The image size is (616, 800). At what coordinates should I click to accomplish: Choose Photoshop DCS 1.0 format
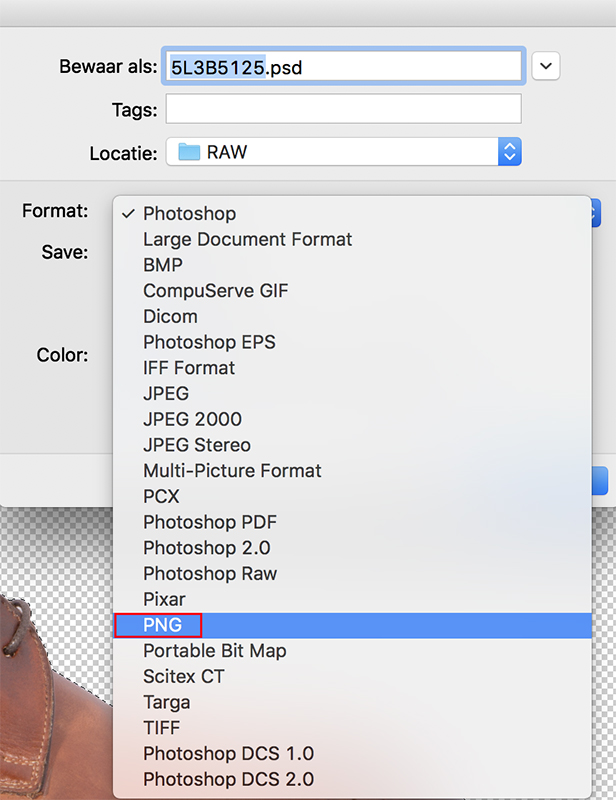click(352, 754)
